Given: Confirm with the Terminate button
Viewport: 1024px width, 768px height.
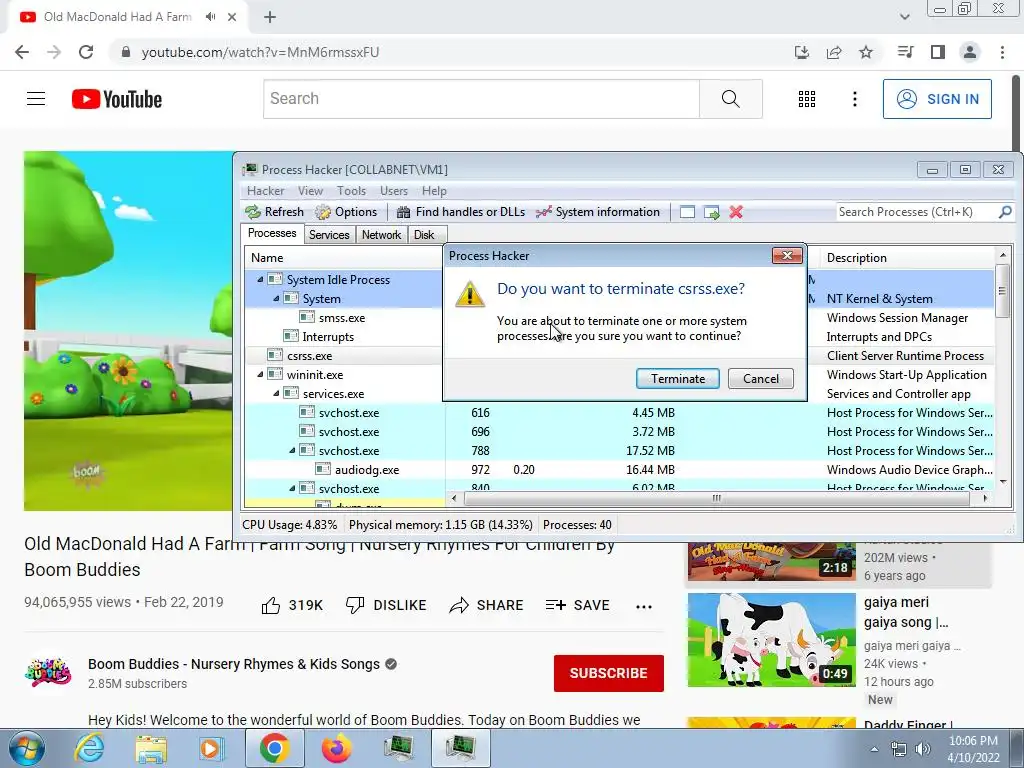Looking at the screenshot, I should tap(678, 379).
